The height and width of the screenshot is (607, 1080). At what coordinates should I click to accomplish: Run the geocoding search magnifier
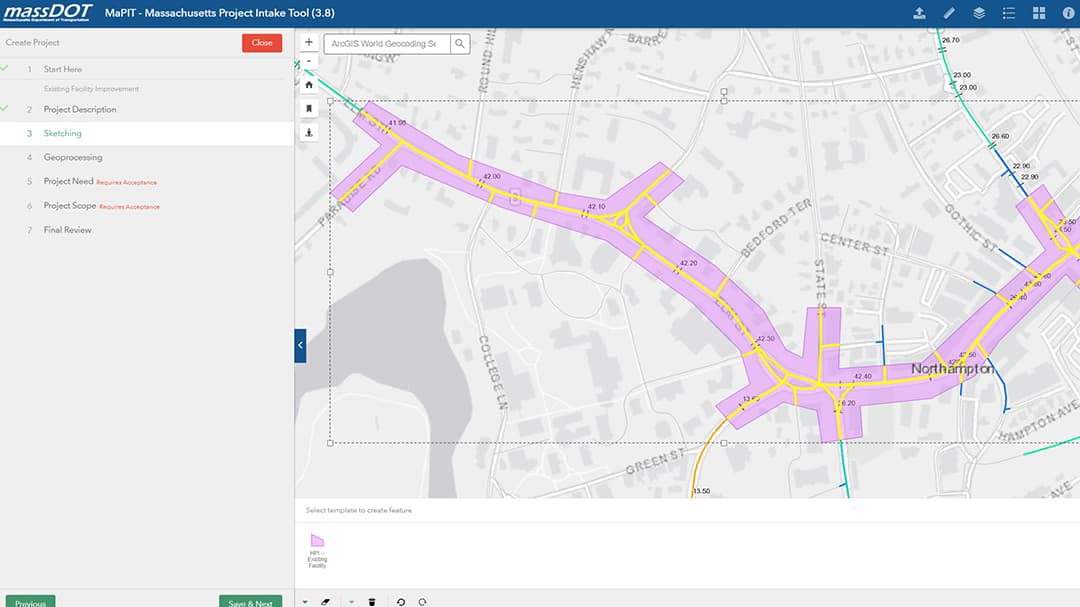pyautogui.click(x=460, y=43)
